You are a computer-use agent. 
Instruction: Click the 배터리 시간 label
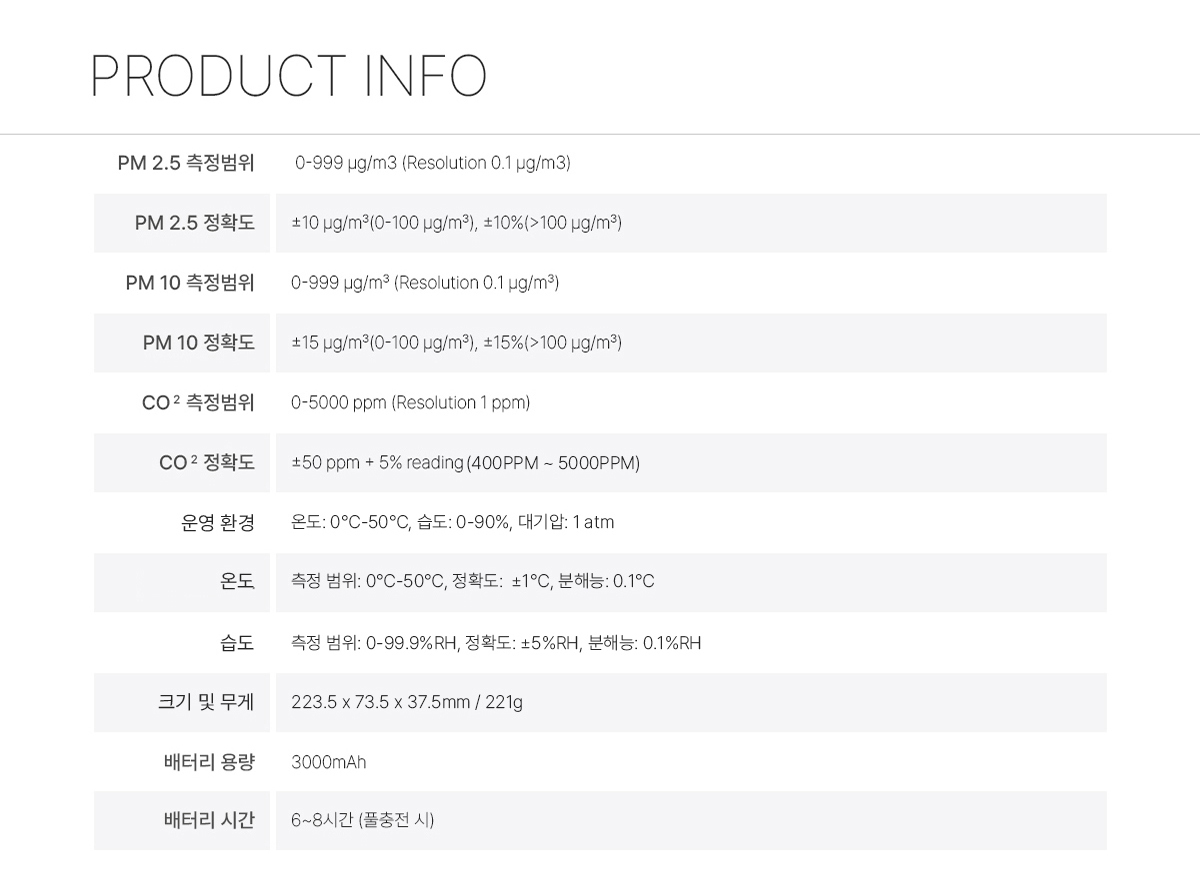point(209,821)
